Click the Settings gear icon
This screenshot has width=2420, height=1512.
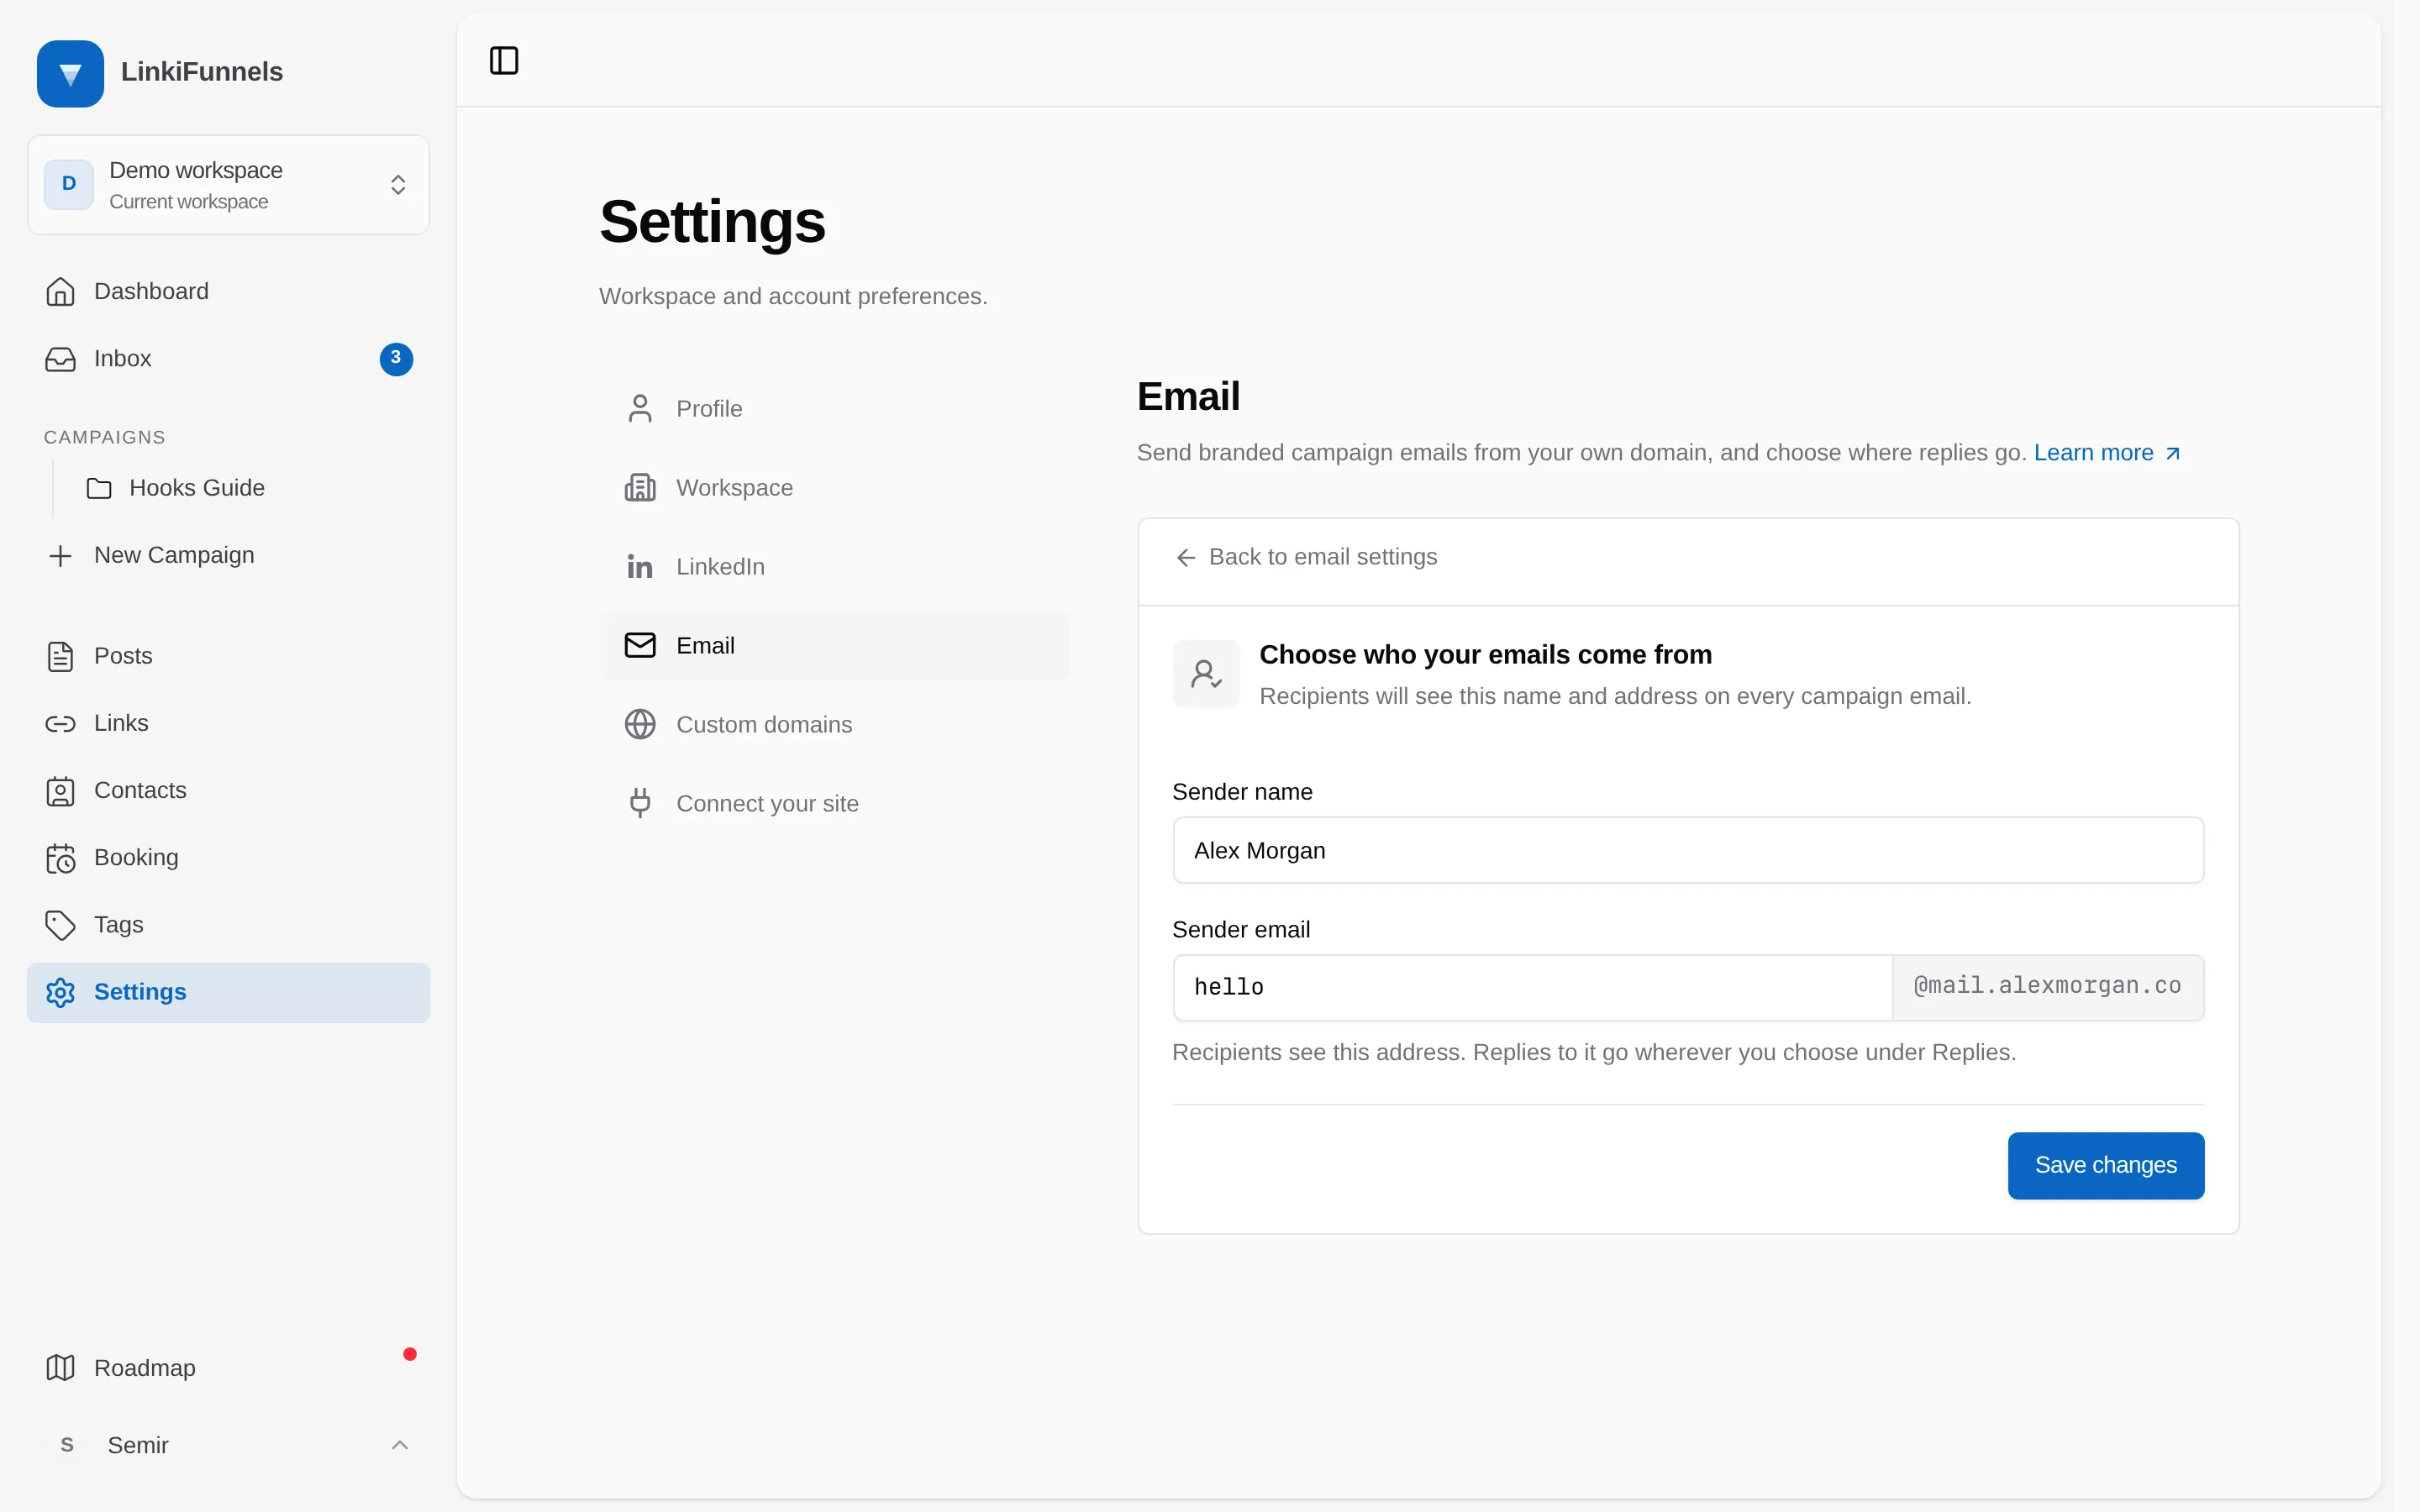(x=60, y=992)
